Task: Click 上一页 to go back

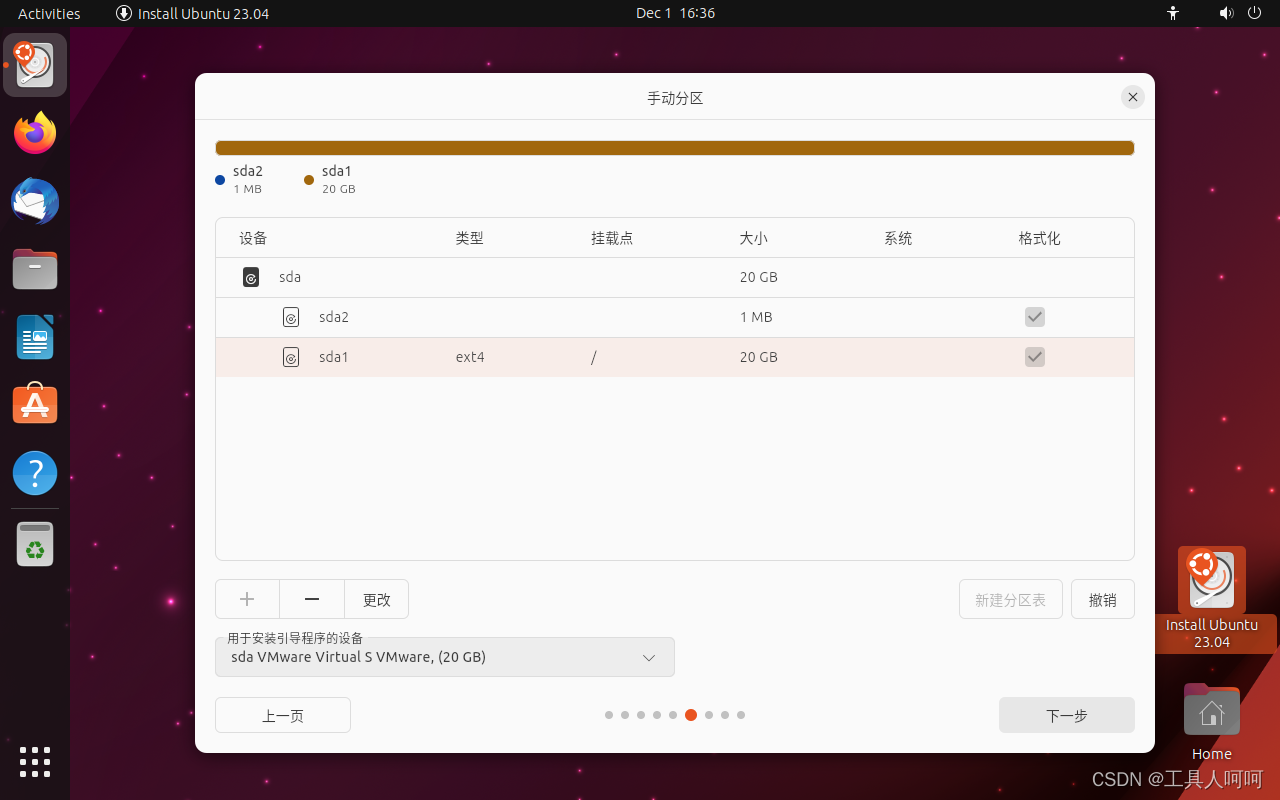Action: [x=283, y=715]
